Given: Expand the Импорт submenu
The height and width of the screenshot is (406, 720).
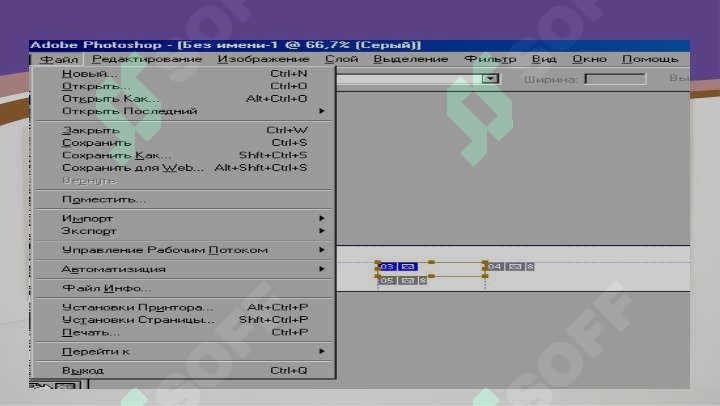Looking at the screenshot, I should tap(184, 218).
